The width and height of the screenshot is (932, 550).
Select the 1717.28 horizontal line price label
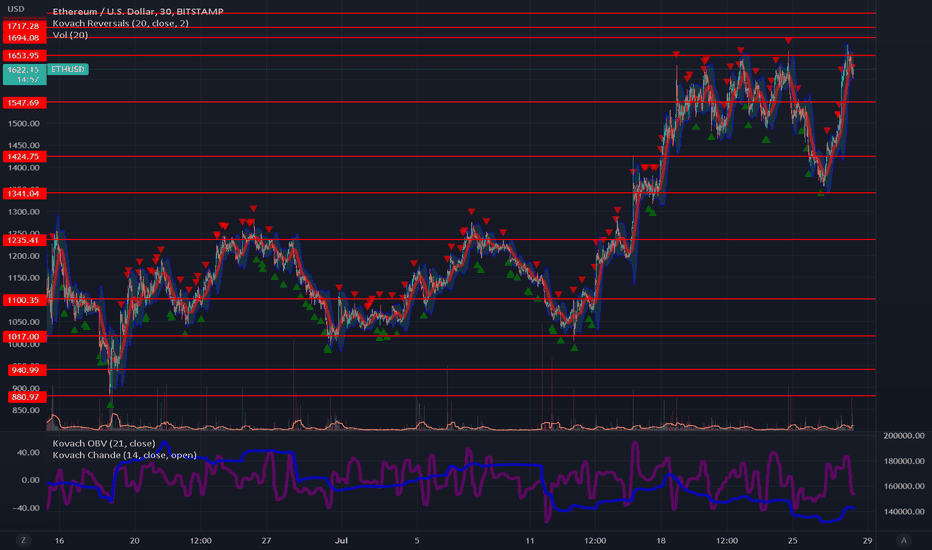click(24, 26)
